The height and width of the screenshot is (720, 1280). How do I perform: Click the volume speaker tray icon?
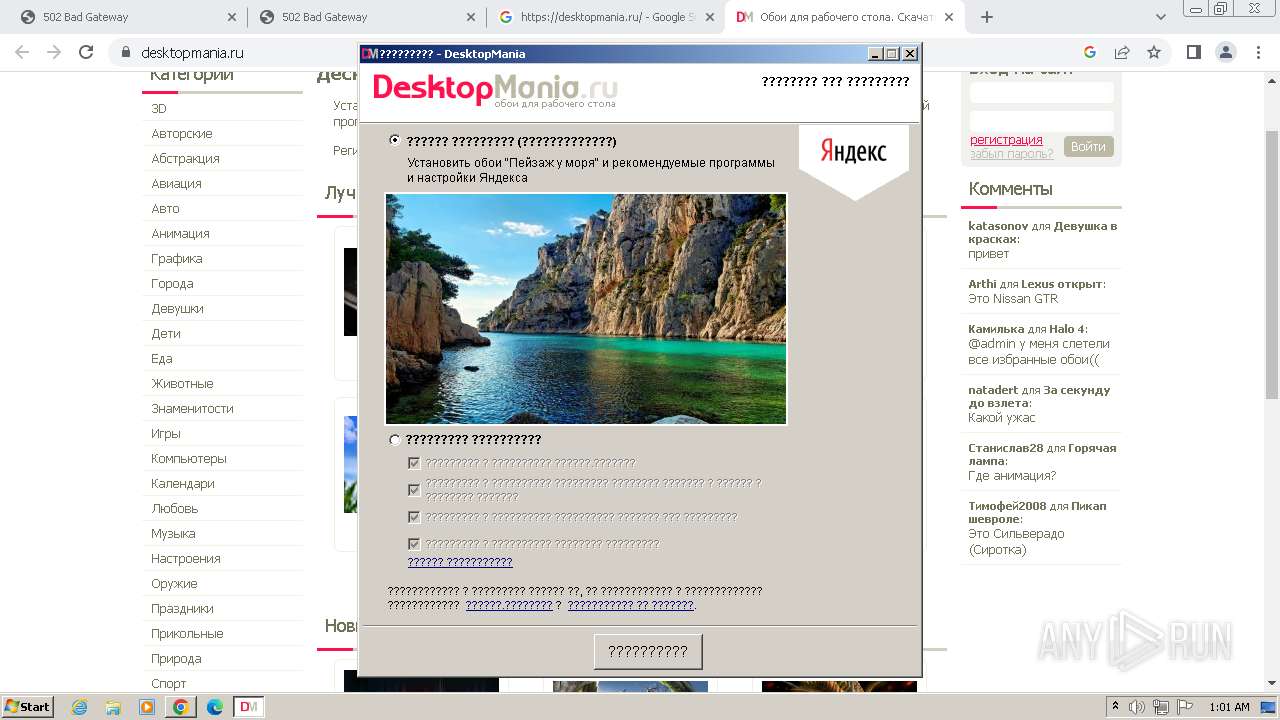point(1137,707)
